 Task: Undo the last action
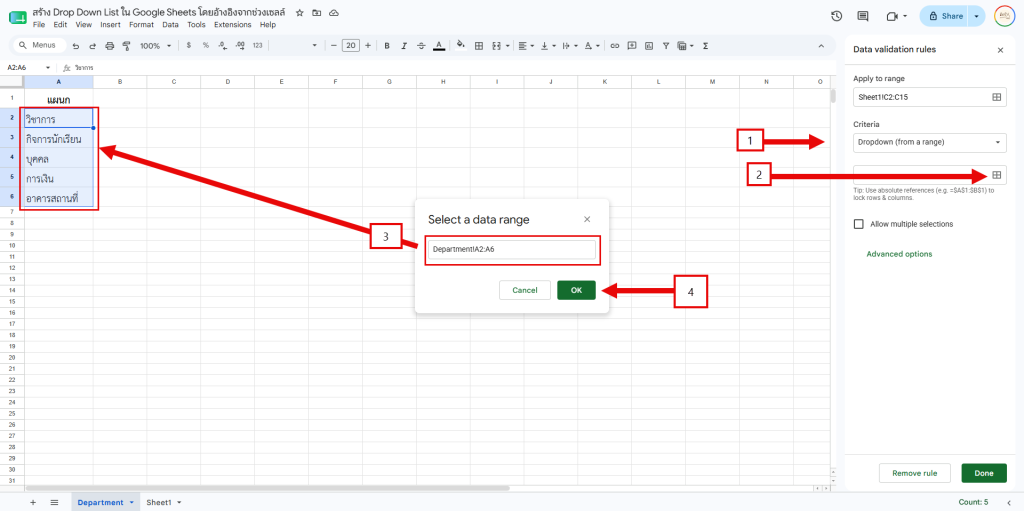tap(76, 46)
